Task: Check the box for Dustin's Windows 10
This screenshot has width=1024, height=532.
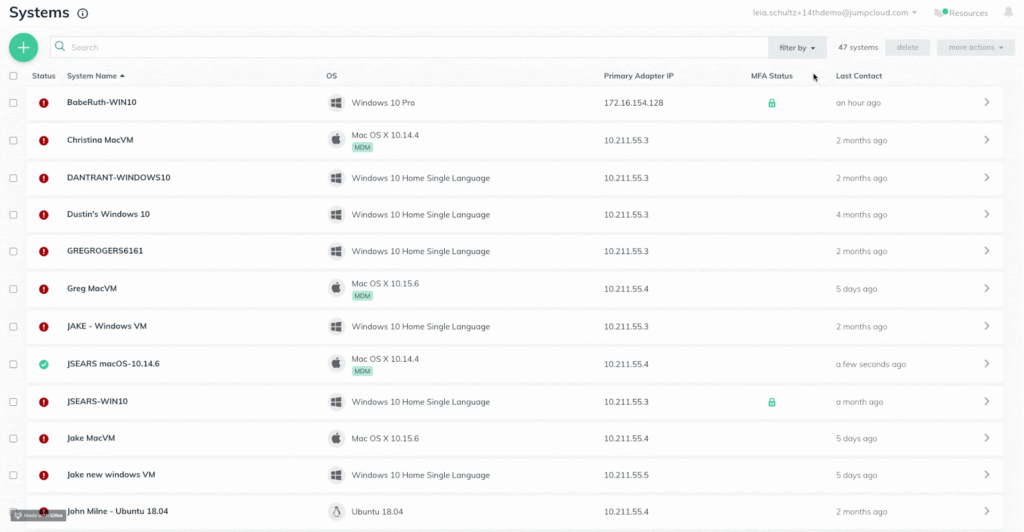Action: pyautogui.click(x=13, y=215)
